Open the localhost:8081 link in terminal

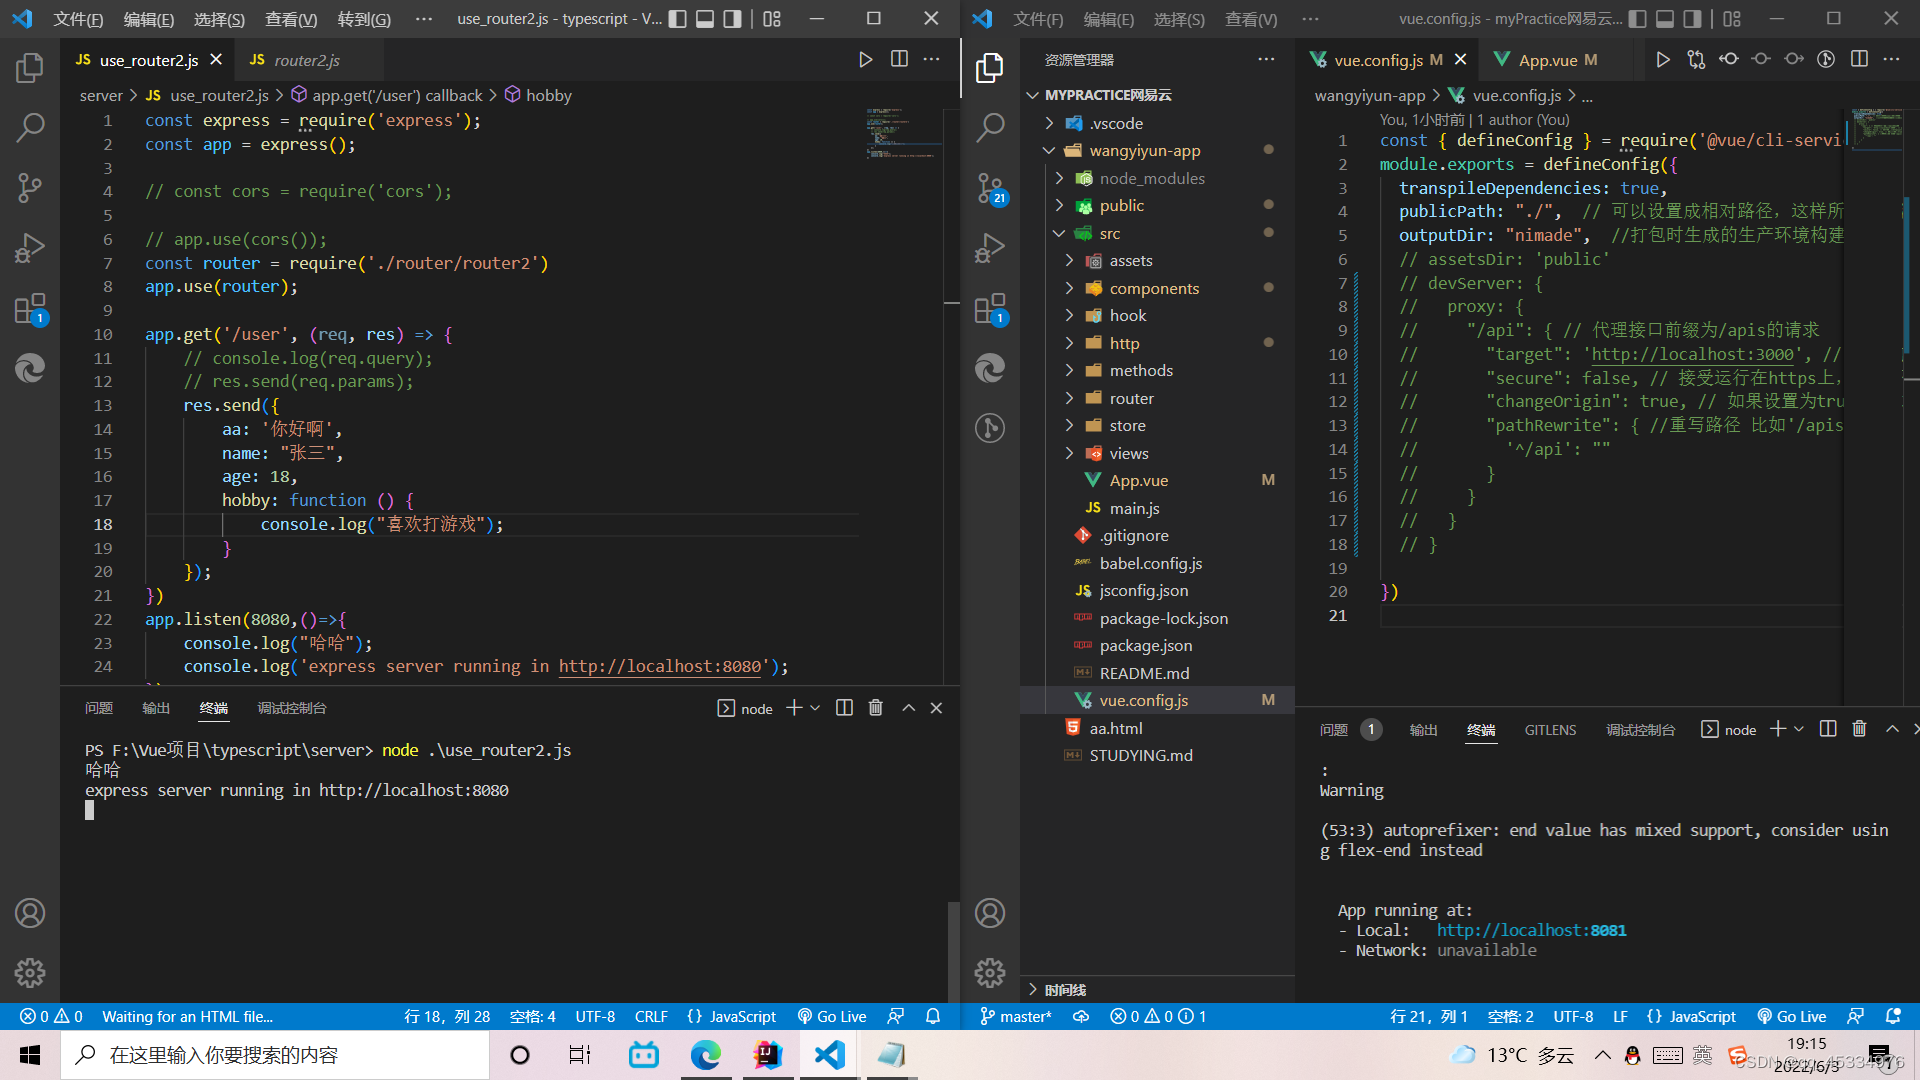(1531, 930)
